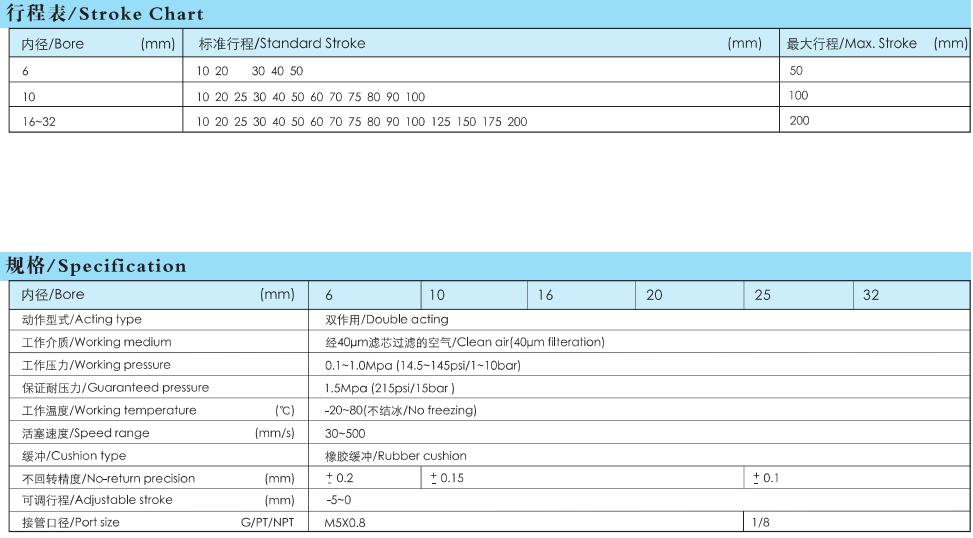Select the 30~500 speed range value
Screen dimensions: 973x538
coord(345,434)
